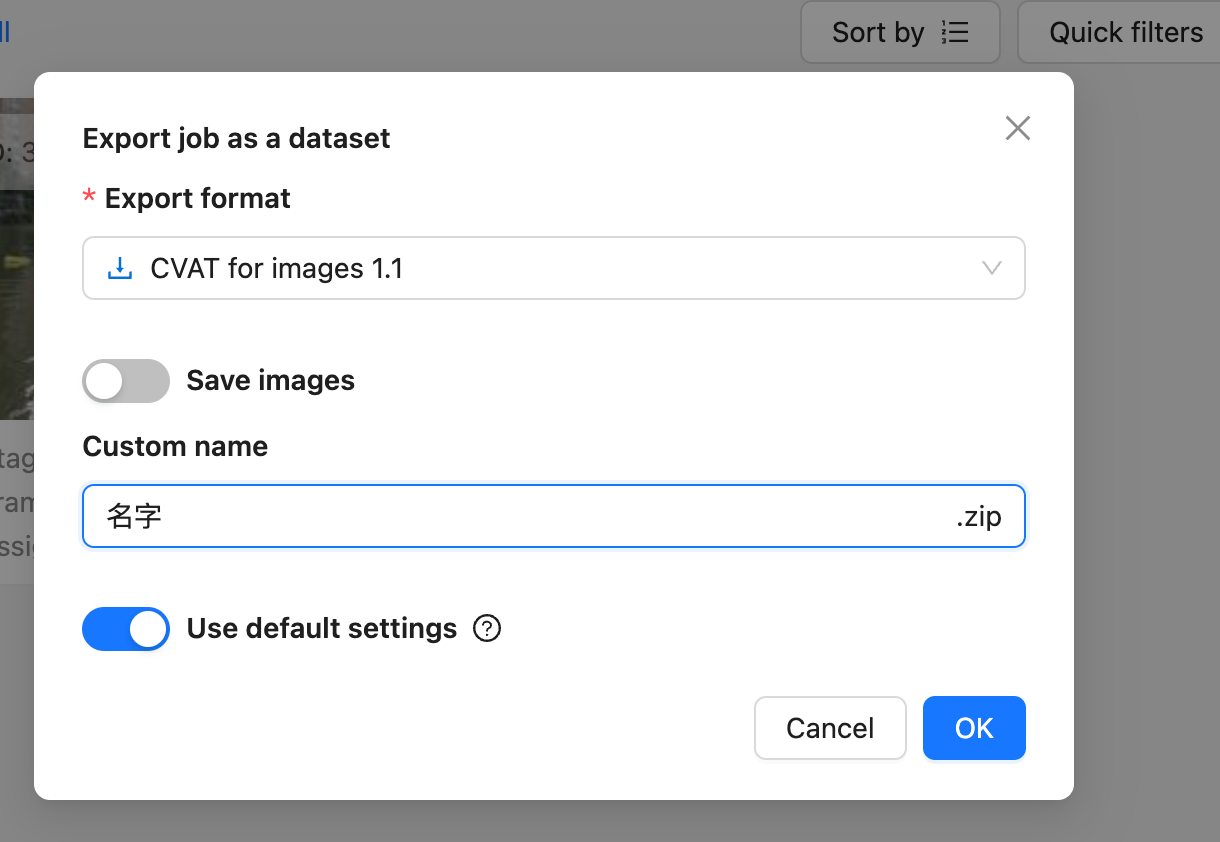The image size is (1220, 842).
Task: Click the list icon in Sort by
Action: tap(955, 33)
